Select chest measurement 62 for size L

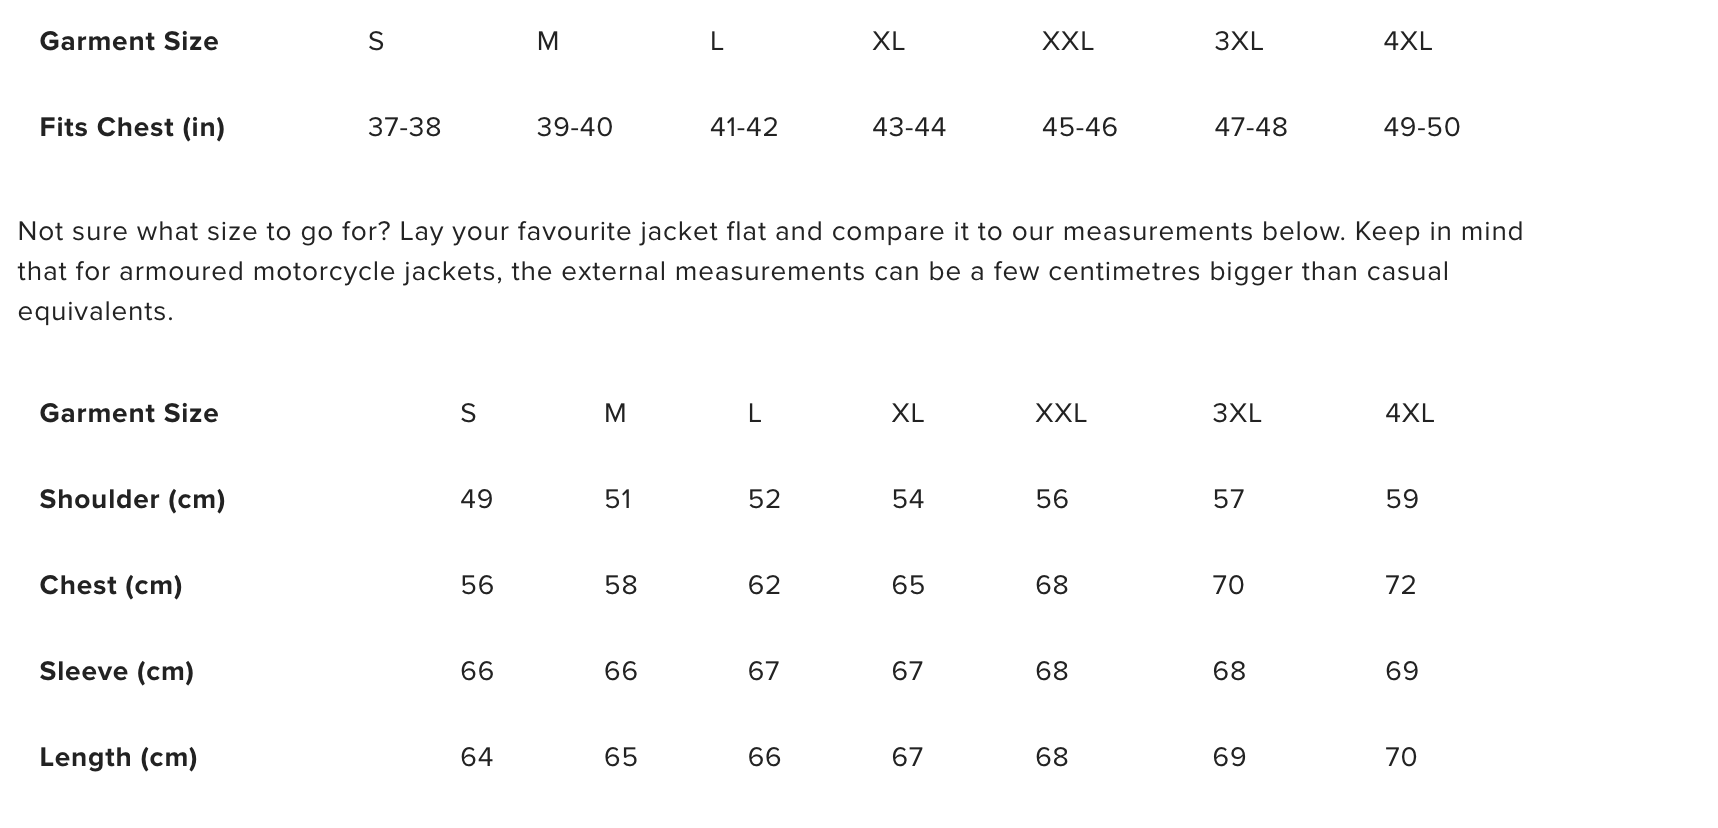coord(764,585)
